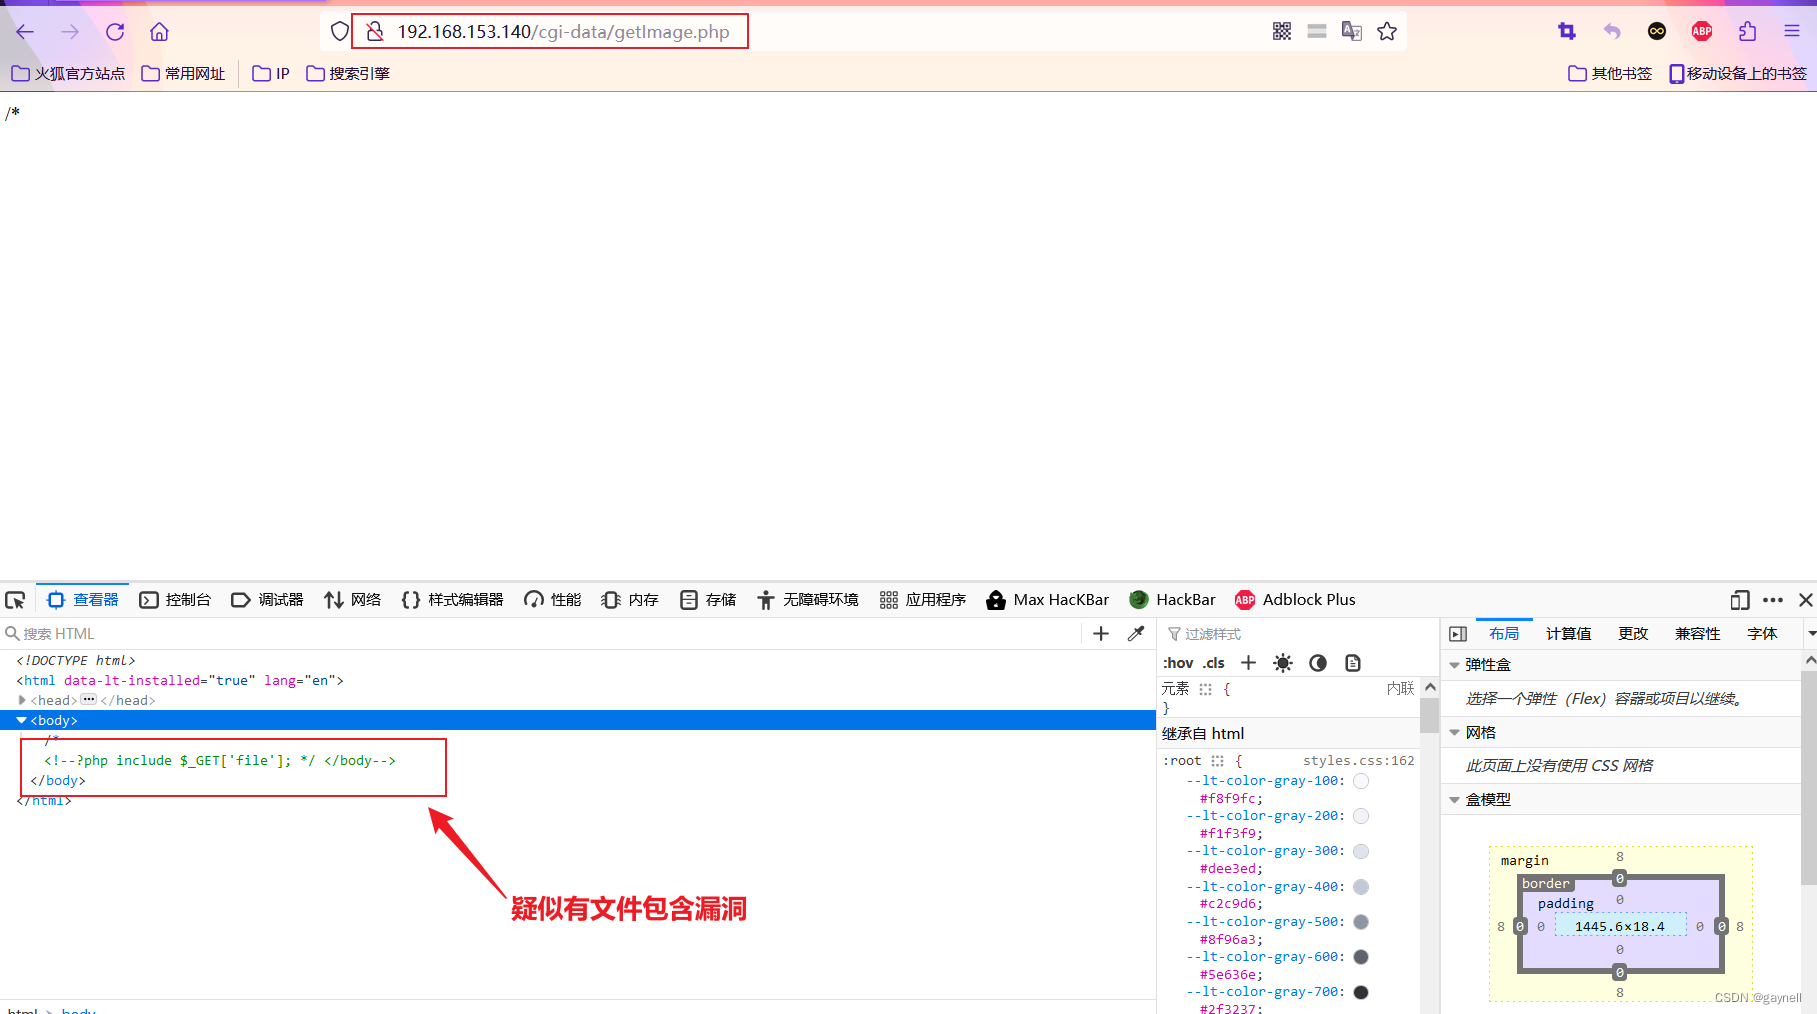Reload the current page

115,32
